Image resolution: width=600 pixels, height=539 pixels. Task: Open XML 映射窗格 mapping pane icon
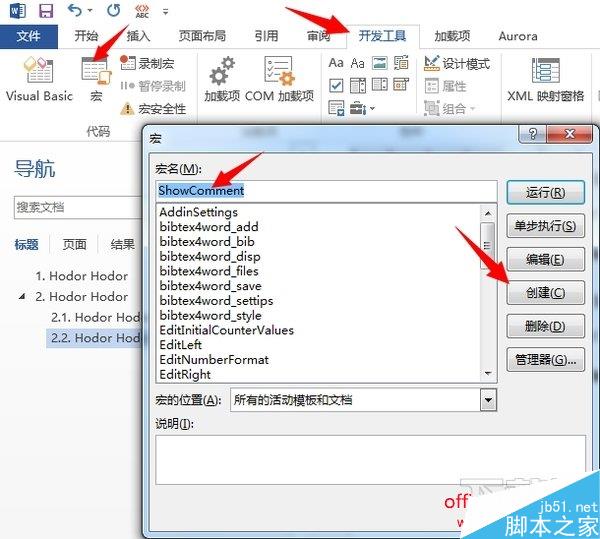pos(546,70)
